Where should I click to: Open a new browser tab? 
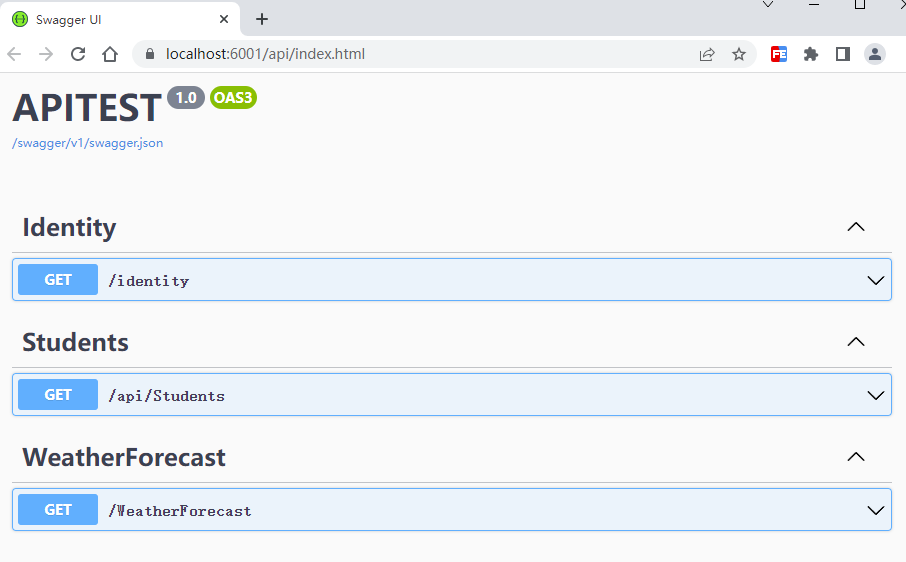pos(262,19)
